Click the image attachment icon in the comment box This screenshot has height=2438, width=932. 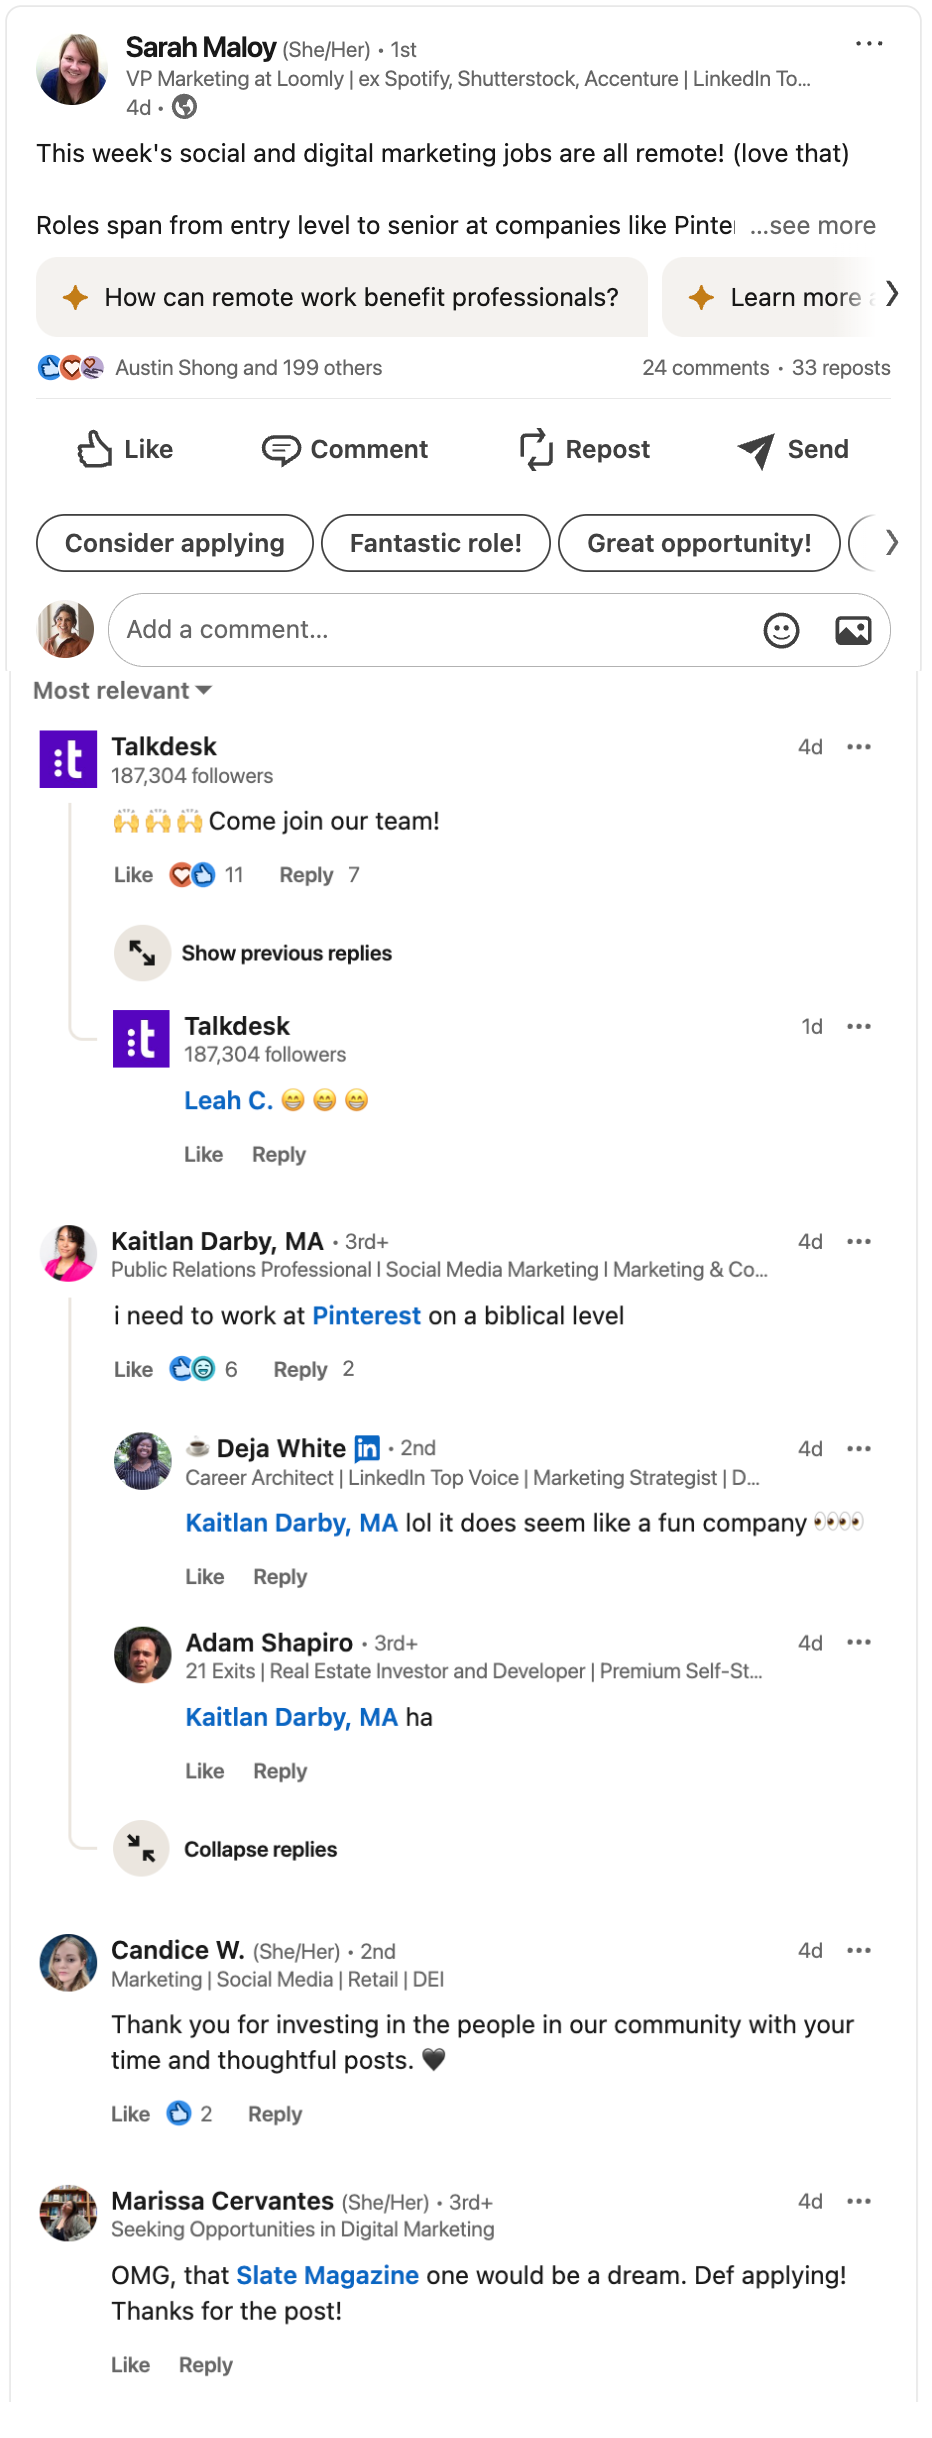[x=853, y=630]
